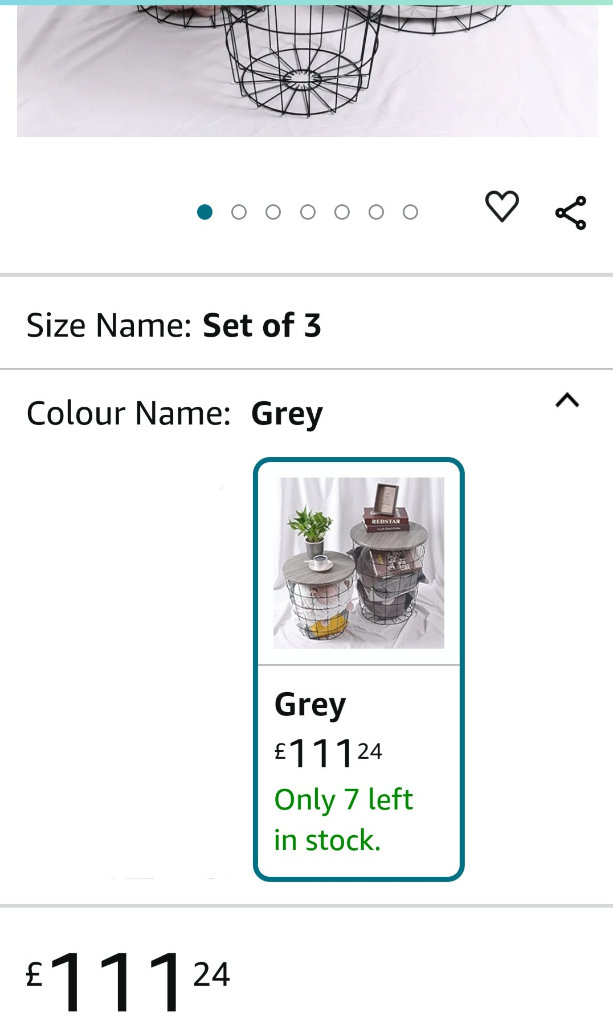Jump to the second image dot
This screenshot has width=613, height=1024.
pos(239,212)
